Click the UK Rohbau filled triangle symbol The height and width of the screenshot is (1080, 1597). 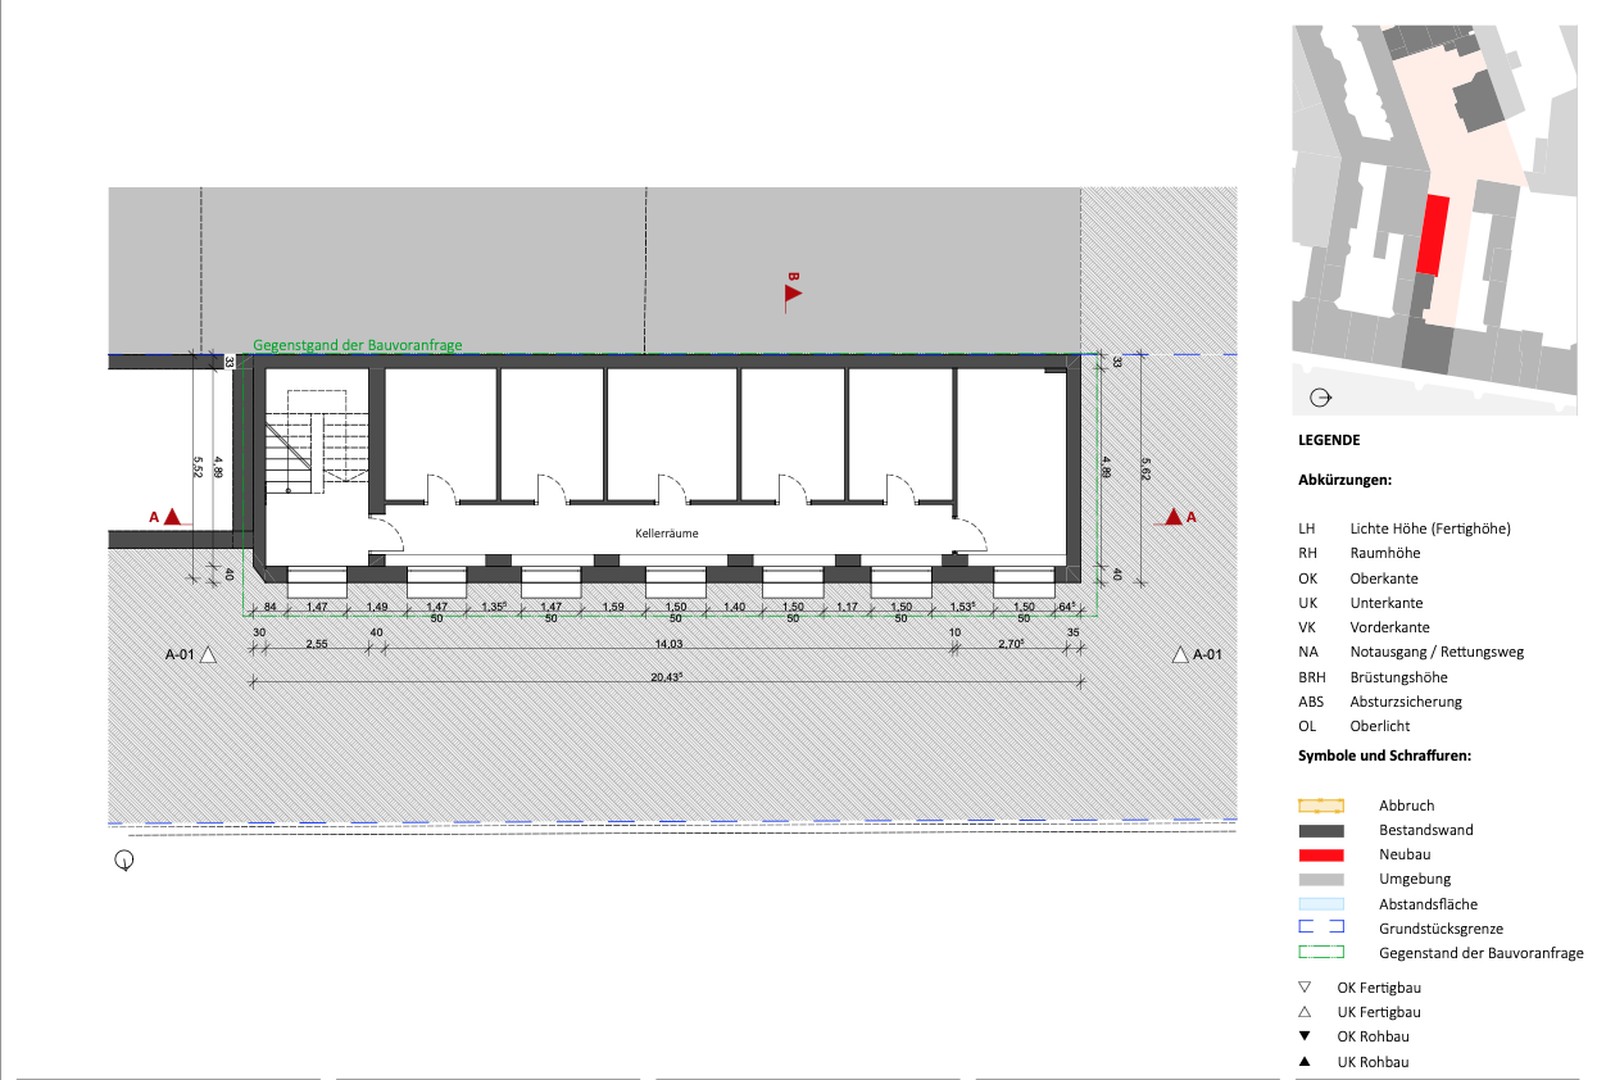click(1304, 1061)
